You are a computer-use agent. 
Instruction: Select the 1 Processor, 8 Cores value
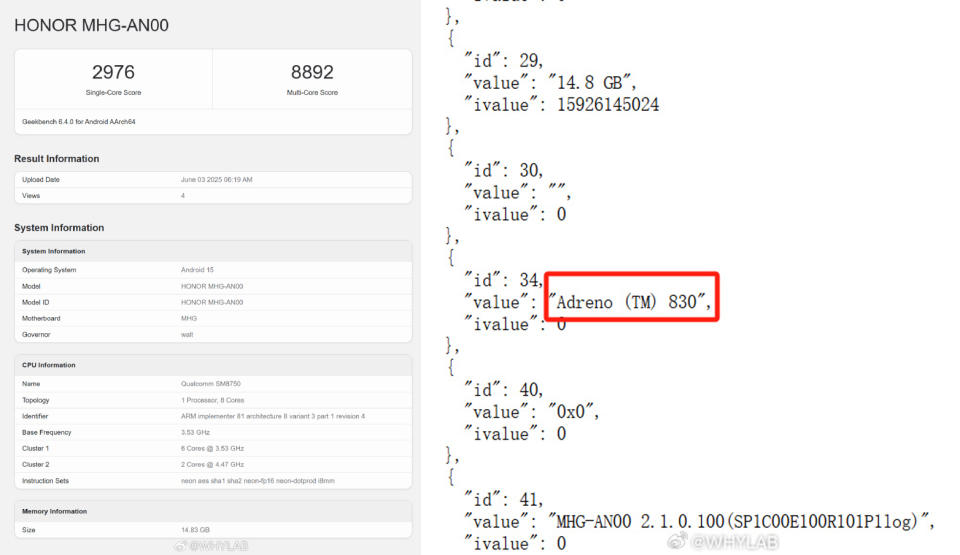click(212, 400)
